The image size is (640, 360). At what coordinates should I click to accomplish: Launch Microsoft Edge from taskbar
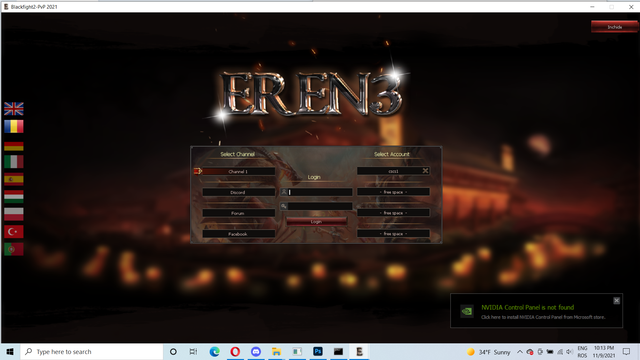214,351
